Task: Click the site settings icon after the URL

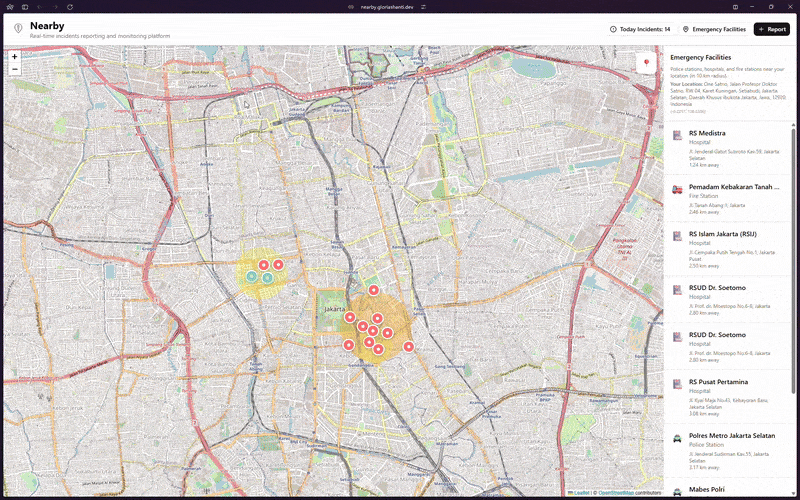Action: 423,7
